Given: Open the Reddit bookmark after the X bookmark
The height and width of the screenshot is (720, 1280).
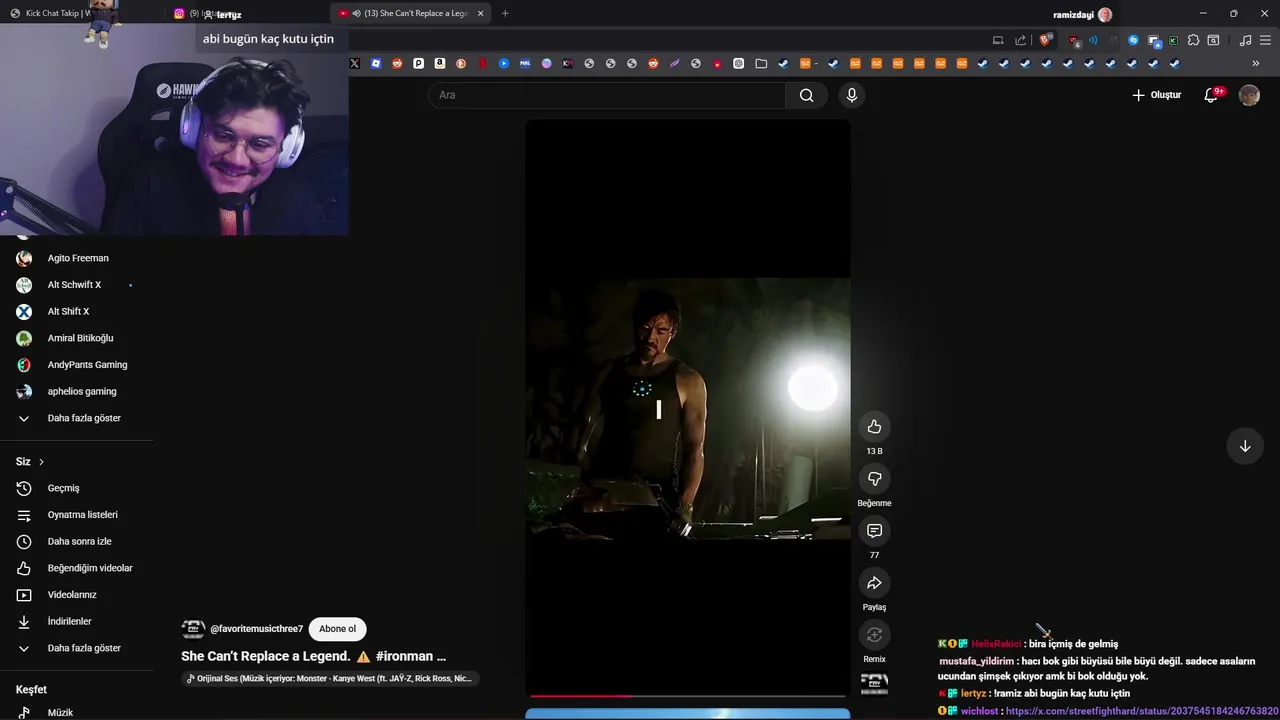Looking at the screenshot, I should (x=397, y=63).
